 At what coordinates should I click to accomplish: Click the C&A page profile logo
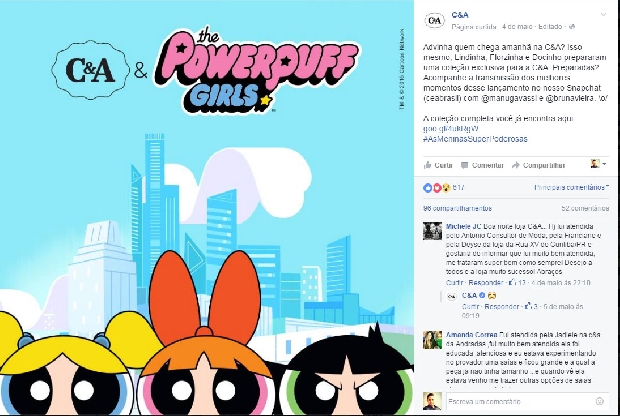click(x=434, y=20)
